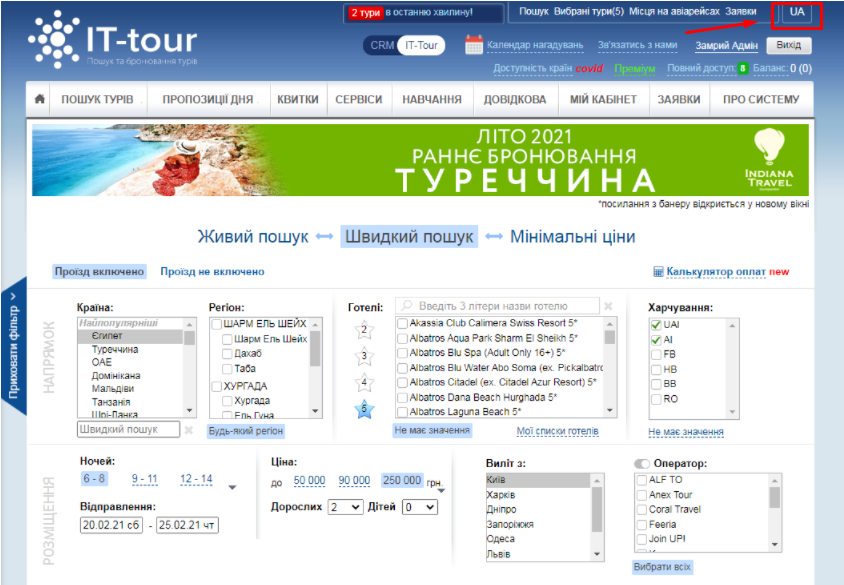The height and width of the screenshot is (585, 844).
Task: Switch to Мінімальні ціни mode
Action: (573, 237)
